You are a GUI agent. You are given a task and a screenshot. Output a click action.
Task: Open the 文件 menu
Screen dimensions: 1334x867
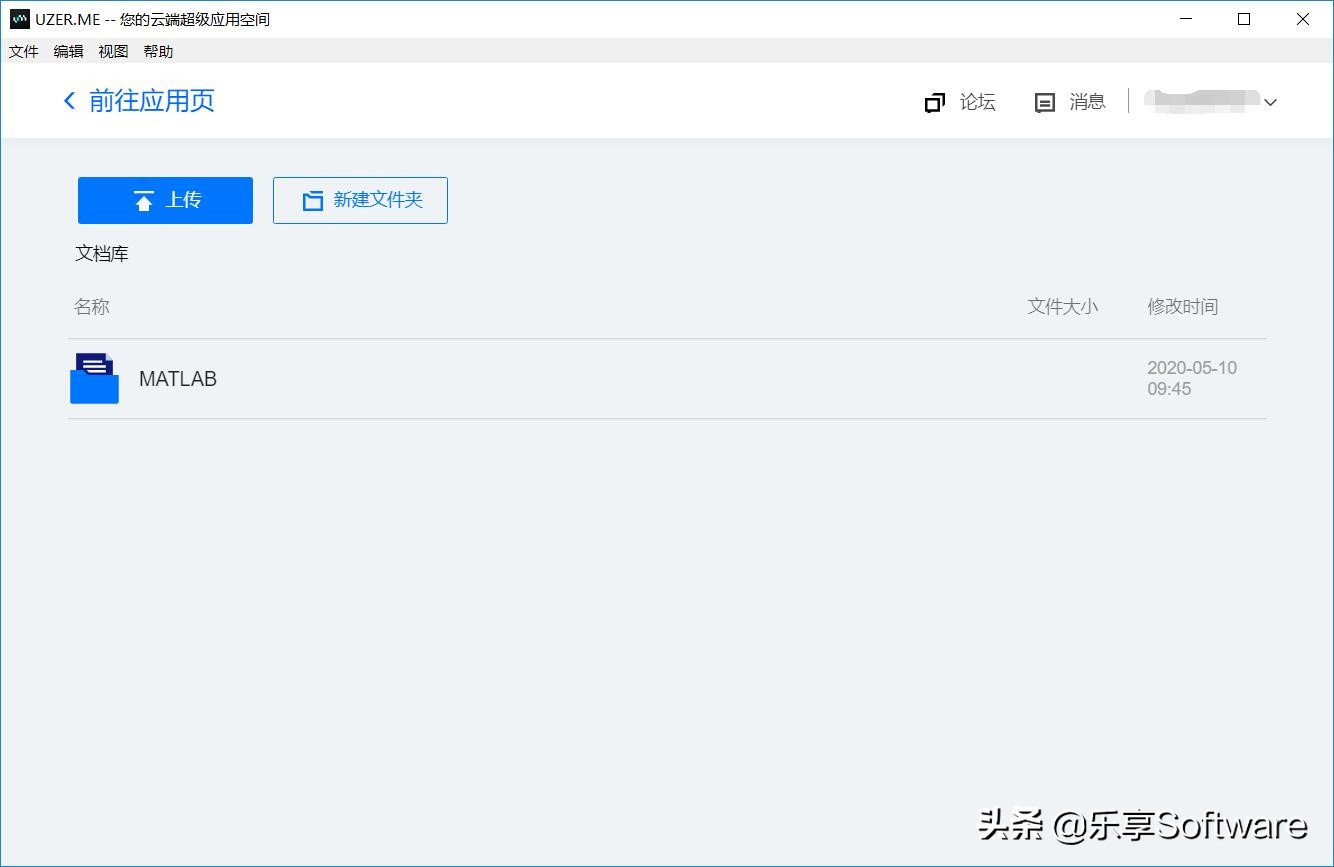pos(23,51)
